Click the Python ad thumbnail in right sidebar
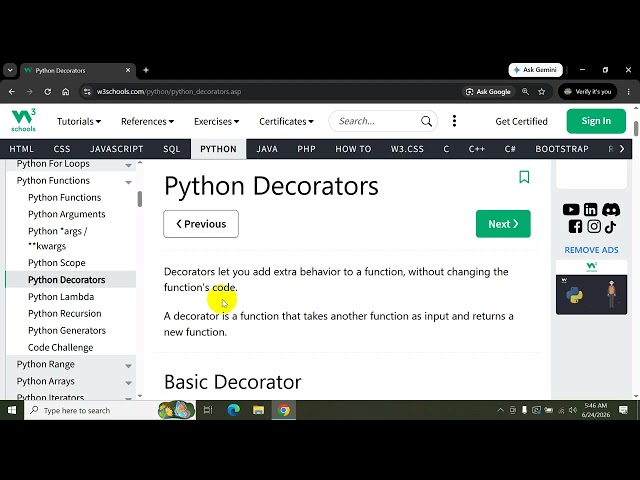Screen dimensions: 640x480 [x=591, y=294]
